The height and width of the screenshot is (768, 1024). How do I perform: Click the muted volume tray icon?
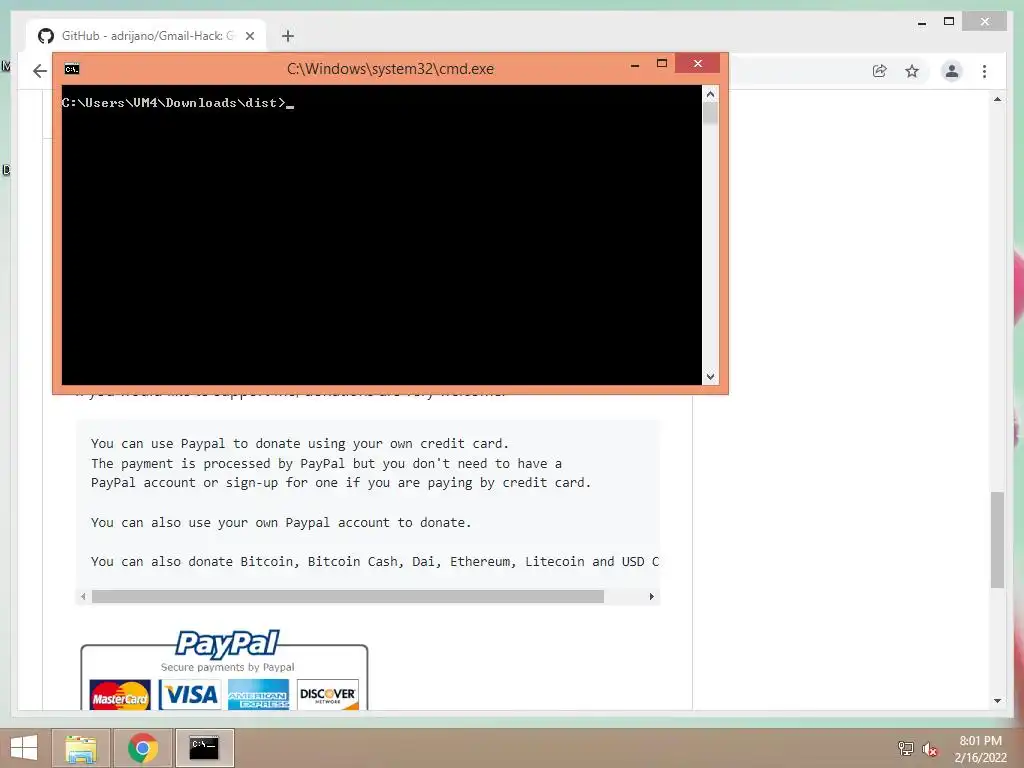(929, 748)
